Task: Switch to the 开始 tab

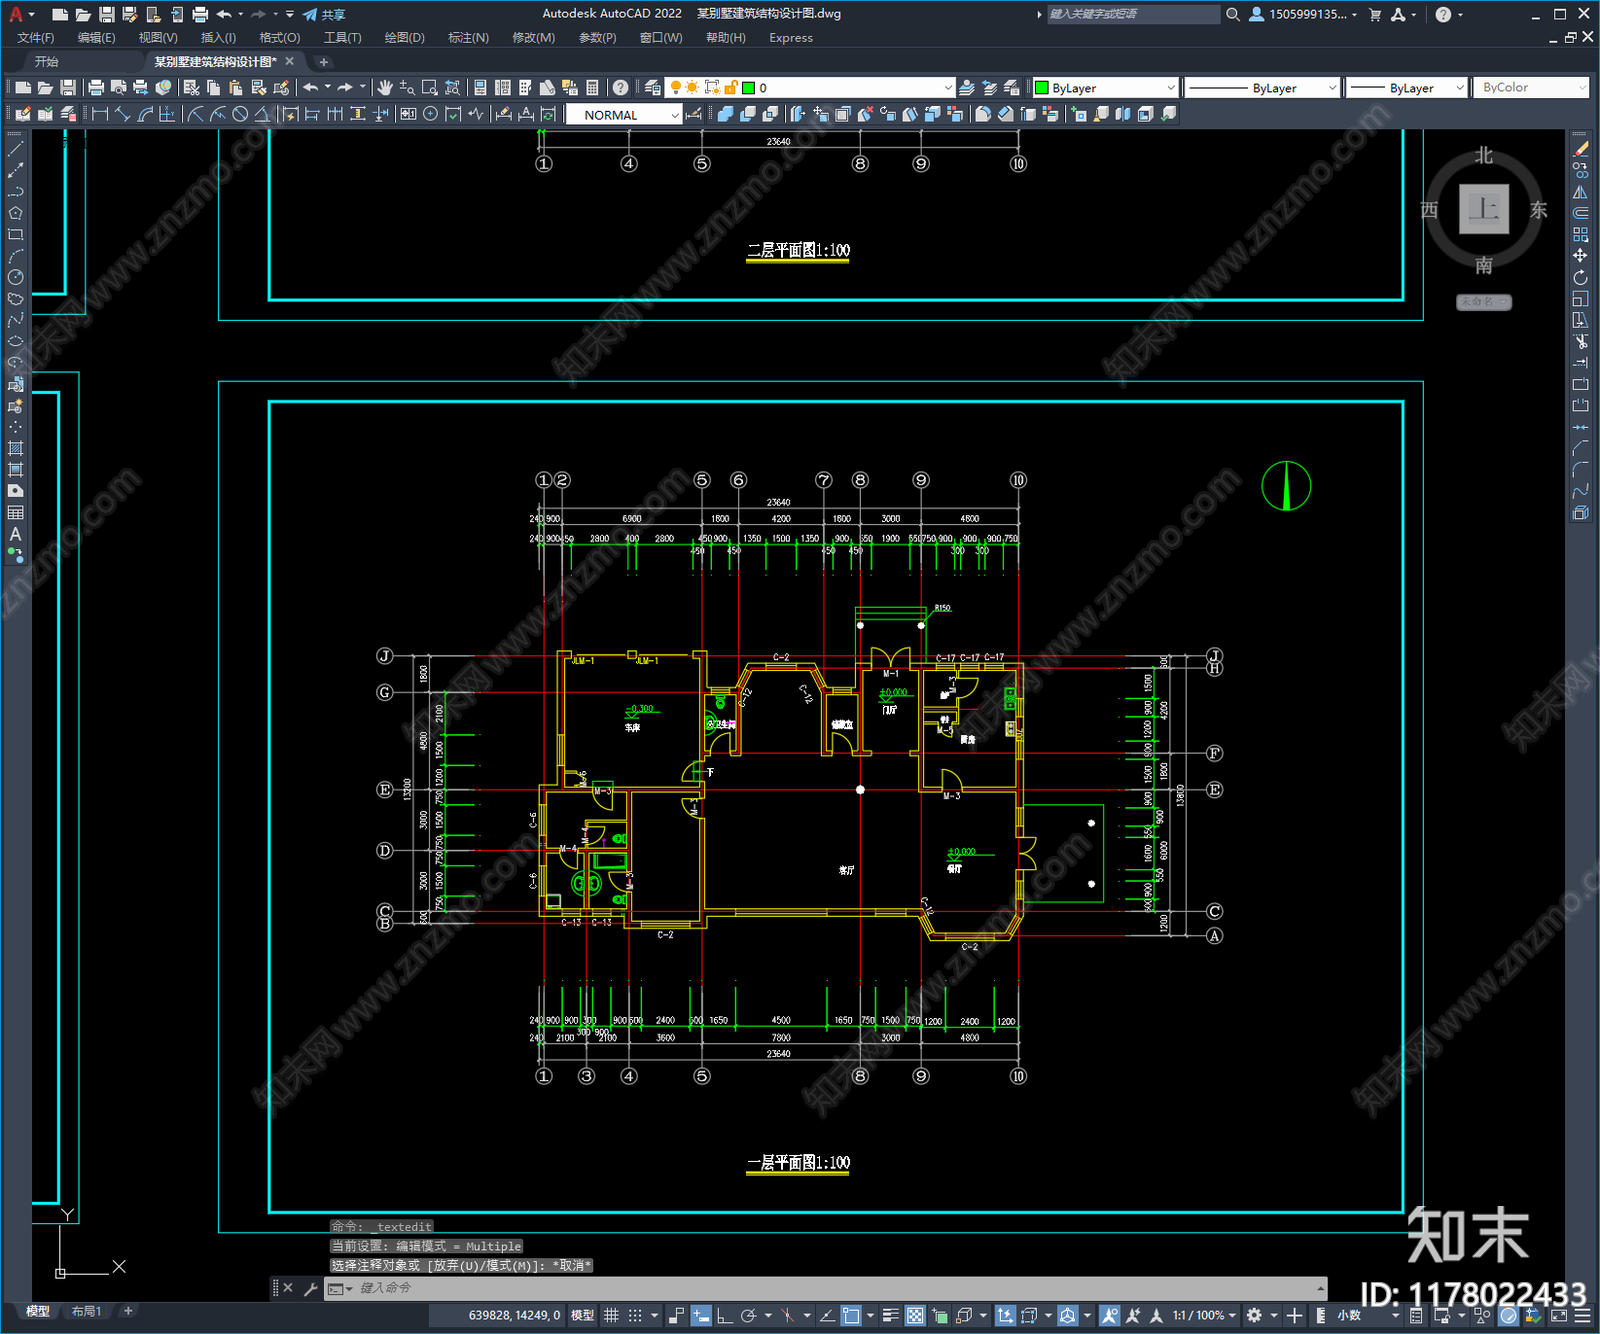Action: point(47,61)
